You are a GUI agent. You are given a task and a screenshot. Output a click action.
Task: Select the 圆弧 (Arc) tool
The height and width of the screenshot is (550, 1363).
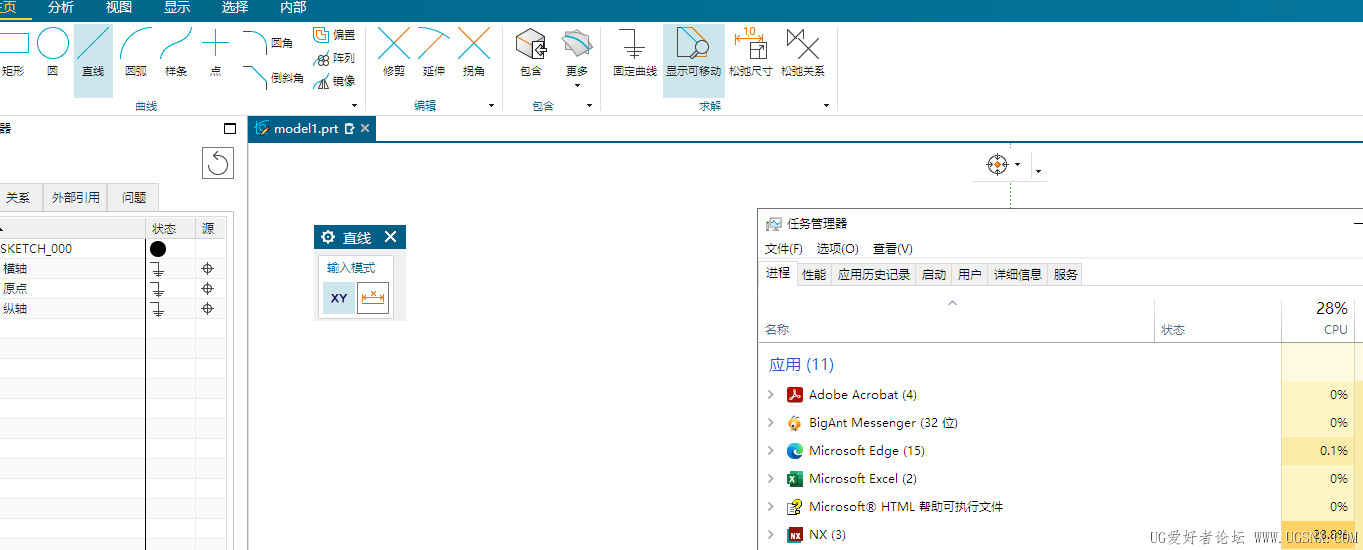point(135,53)
